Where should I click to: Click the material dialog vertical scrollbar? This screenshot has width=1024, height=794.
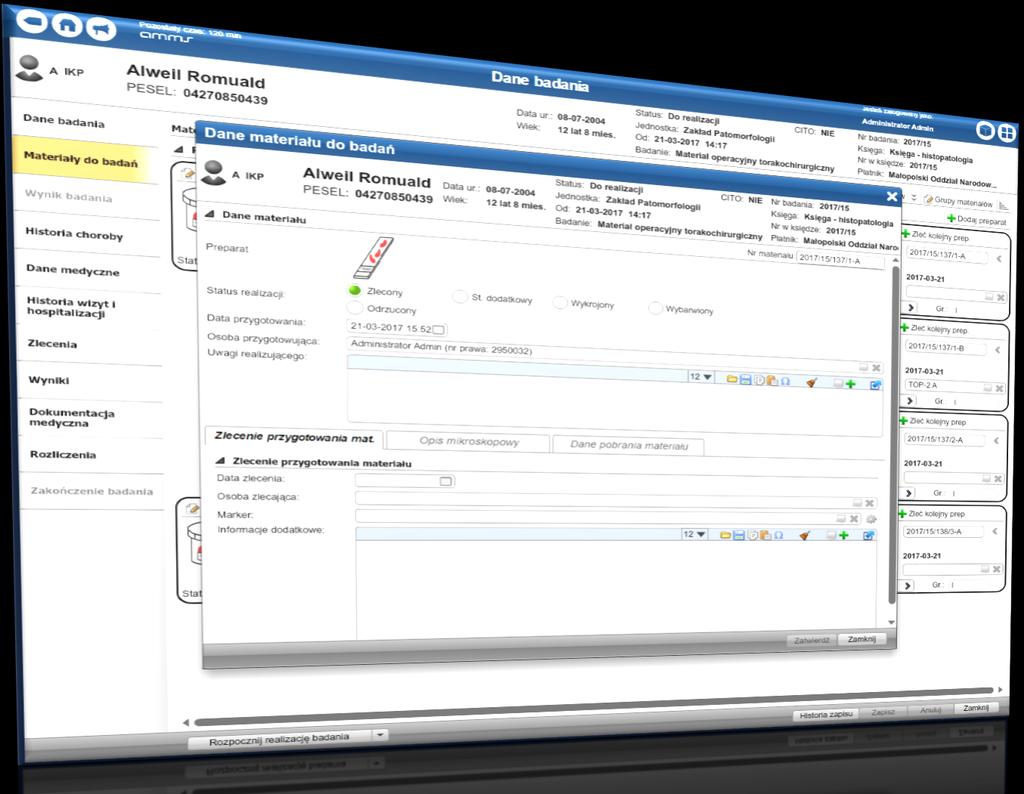tap(891, 434)
